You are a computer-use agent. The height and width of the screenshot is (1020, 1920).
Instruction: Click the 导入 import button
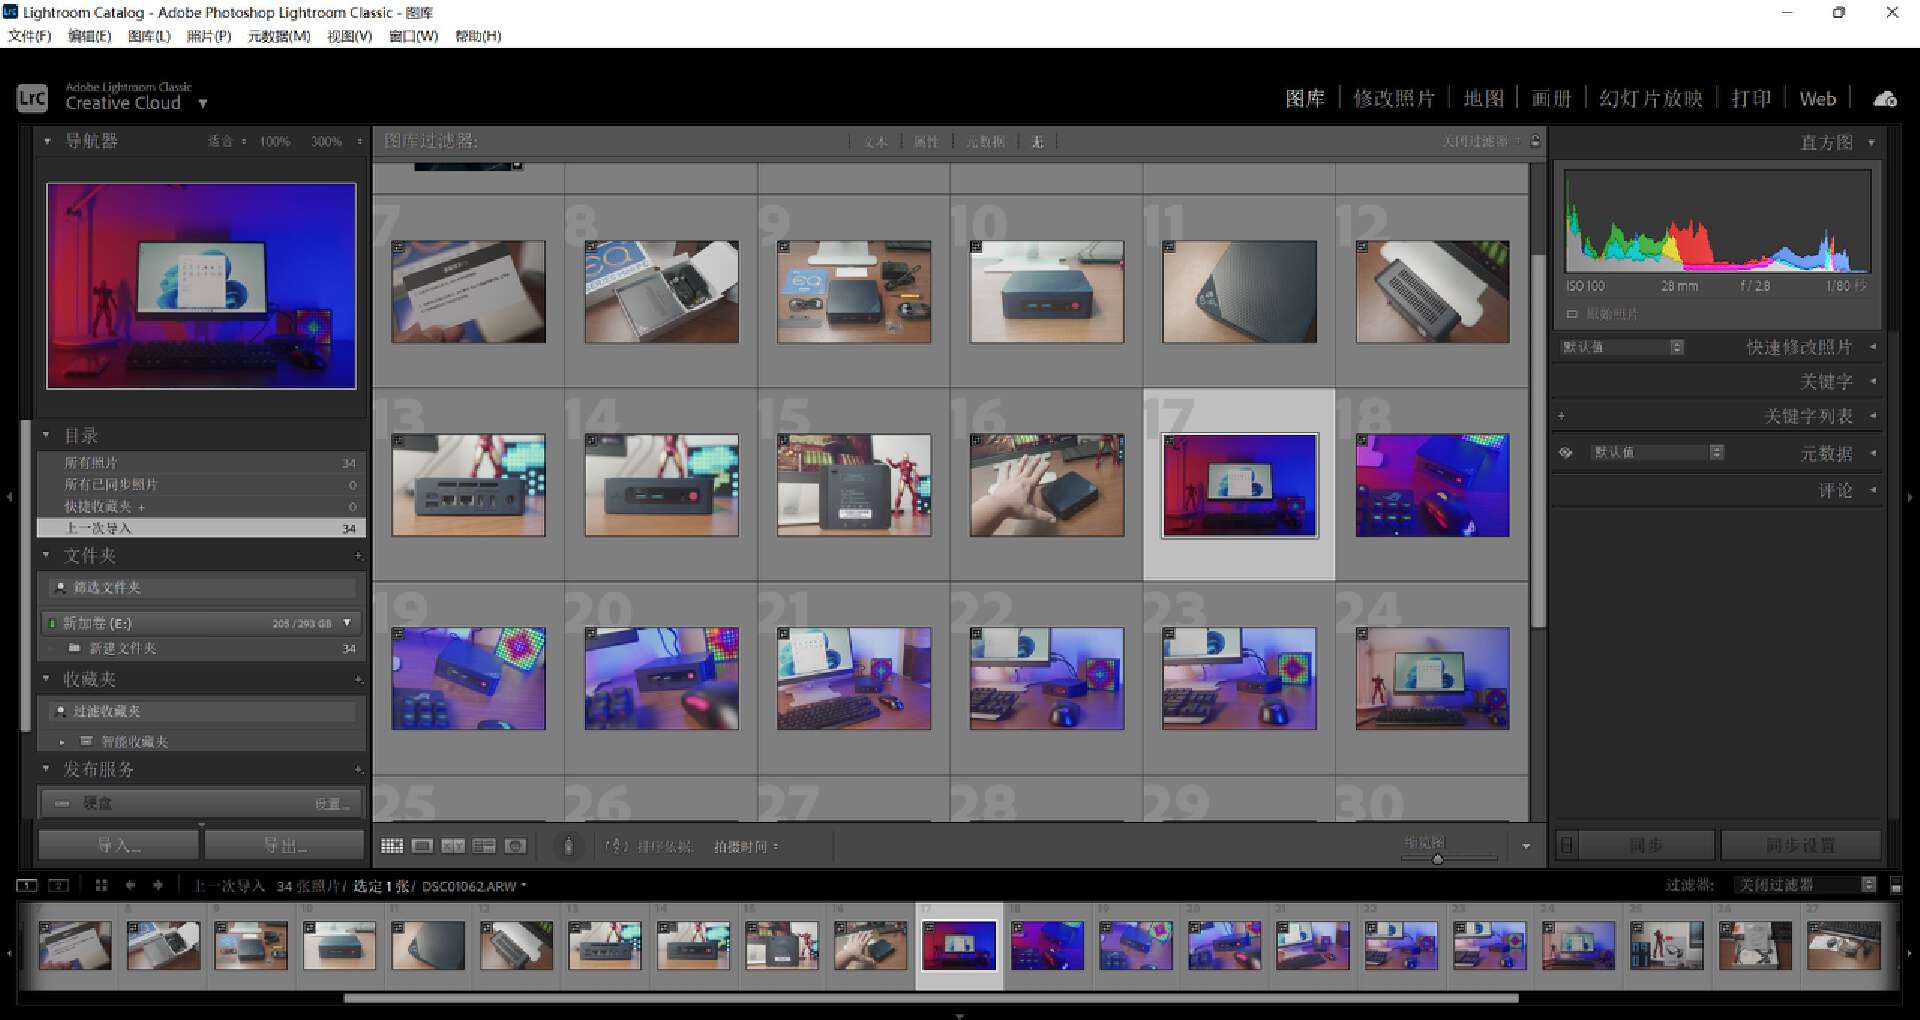[x=119, y=845]
